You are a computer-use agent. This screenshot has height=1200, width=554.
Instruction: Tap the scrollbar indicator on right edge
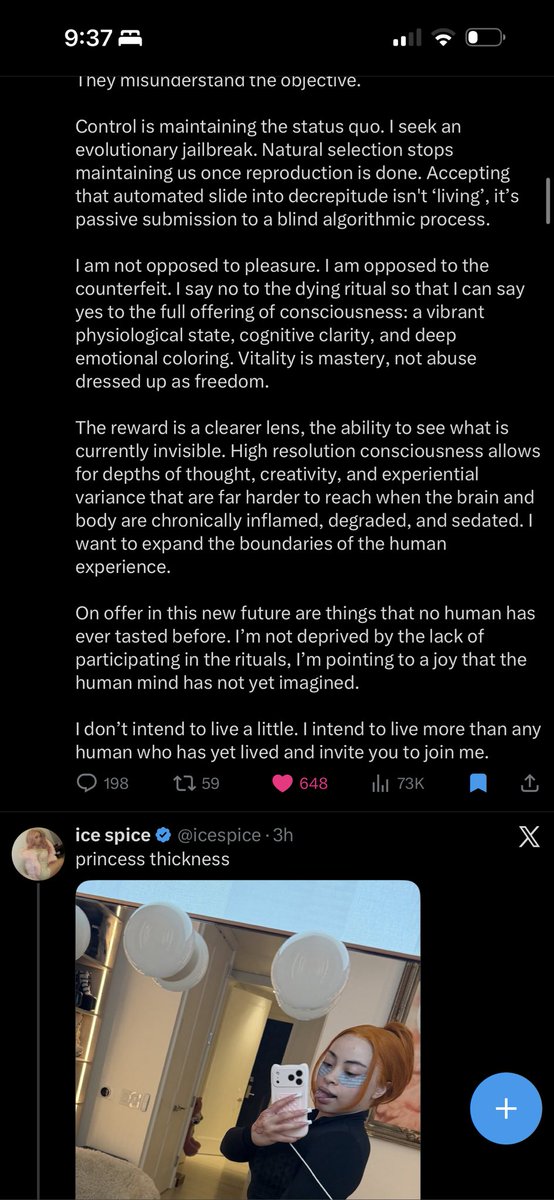click(548, 200)
